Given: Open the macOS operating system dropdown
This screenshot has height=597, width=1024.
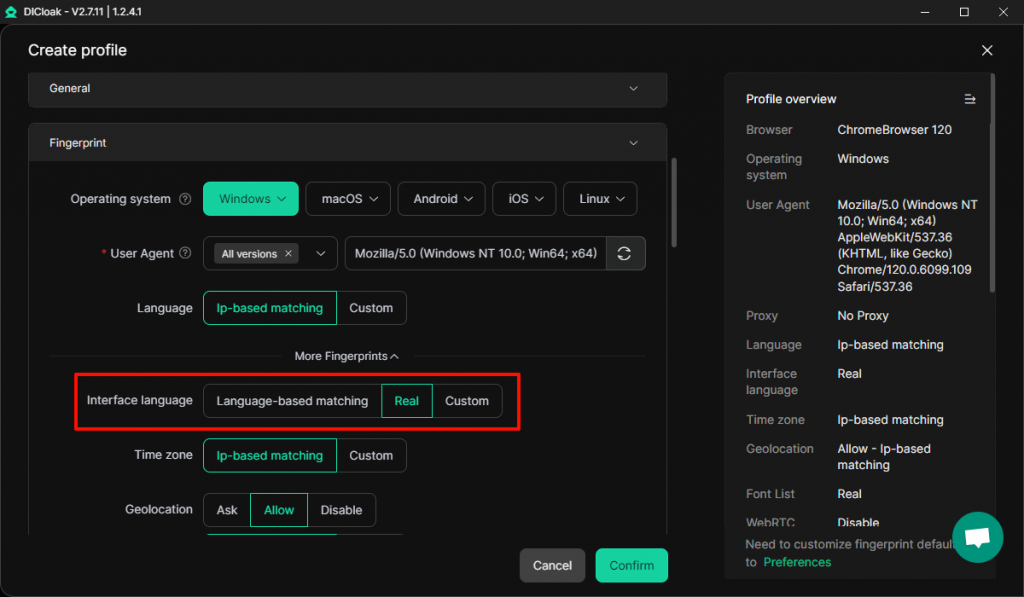Looking at the screenshot, I should point(348,199).
